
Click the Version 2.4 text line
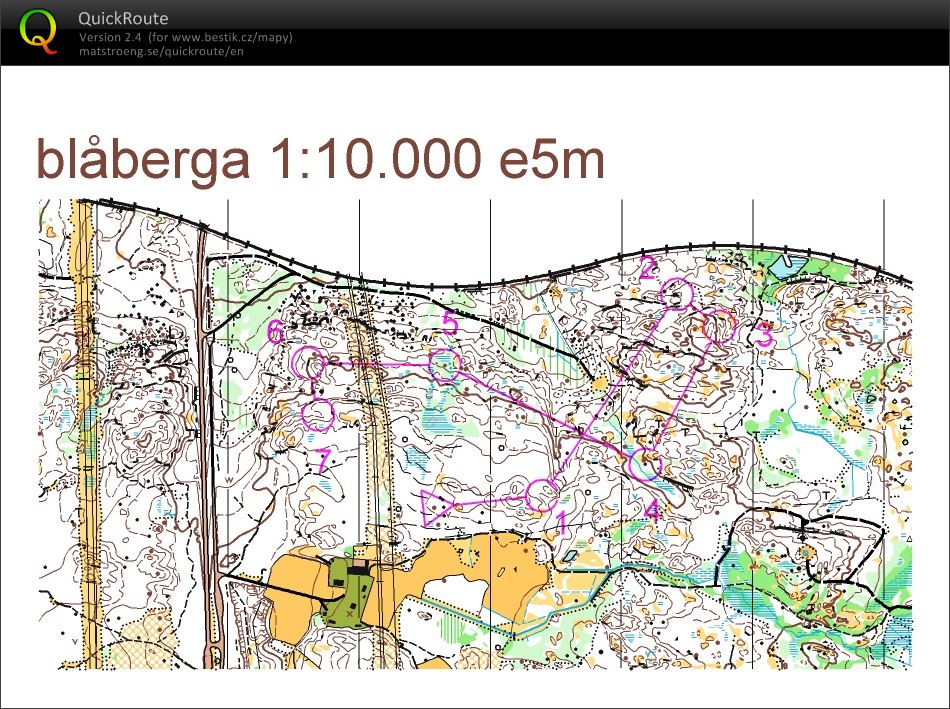(x=185, y=38)
